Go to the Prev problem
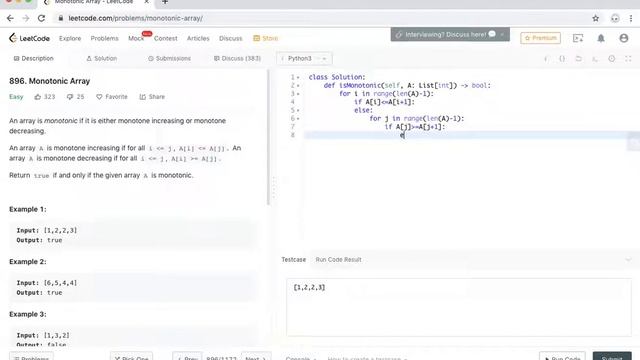Viewport: 640px width, 360px height. point(187,357)
